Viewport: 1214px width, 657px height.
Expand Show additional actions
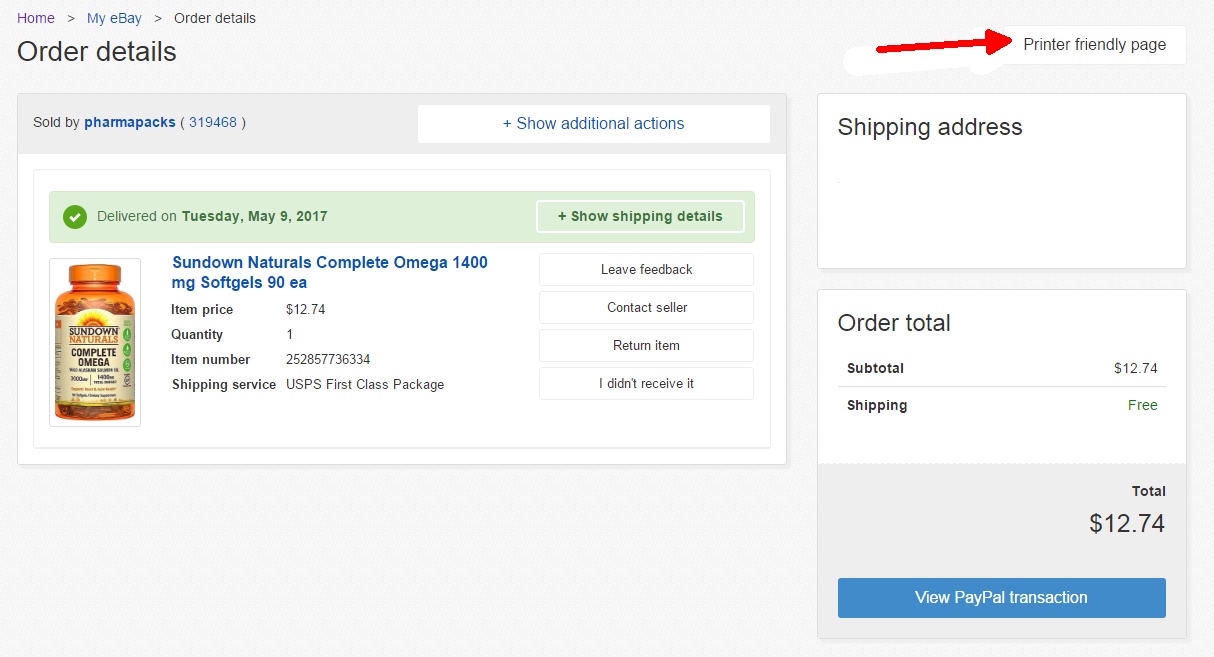pyautogui.click(x=593, y=124)
